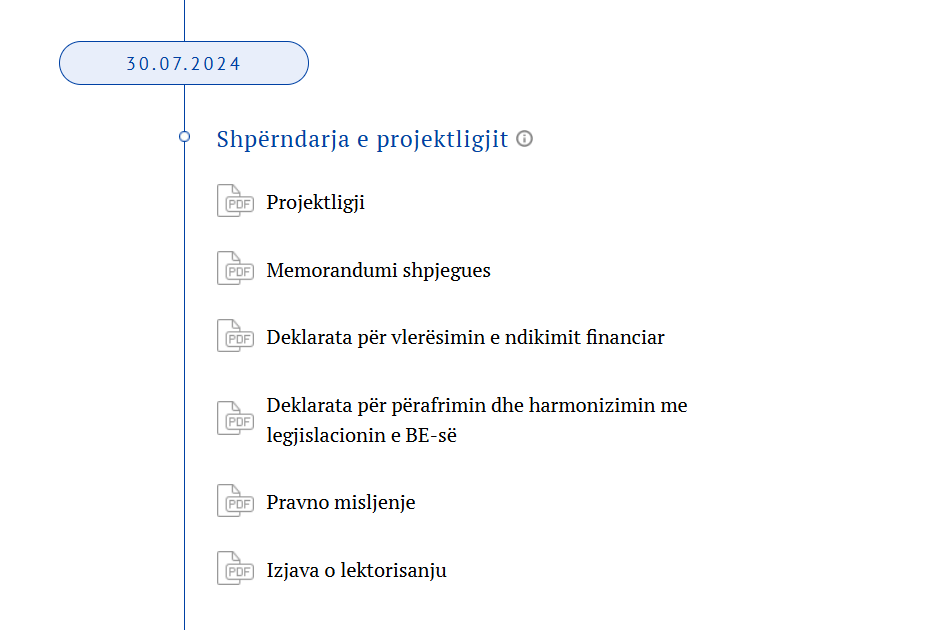Viewport: 930px width, 630px height.
Task: Open the Izjava o lektorisanju link
Action: 356,570
